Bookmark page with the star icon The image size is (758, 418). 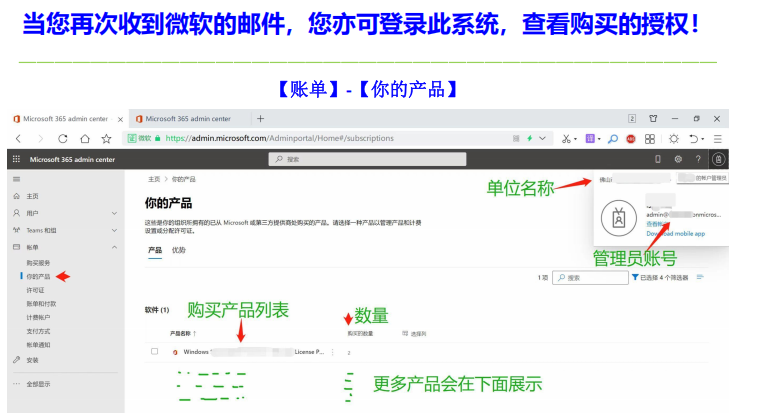click(106, 139)
